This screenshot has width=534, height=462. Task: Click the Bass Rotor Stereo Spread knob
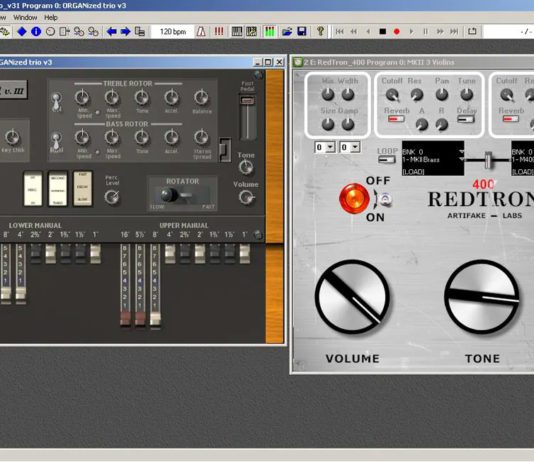[x=201, y=138]
